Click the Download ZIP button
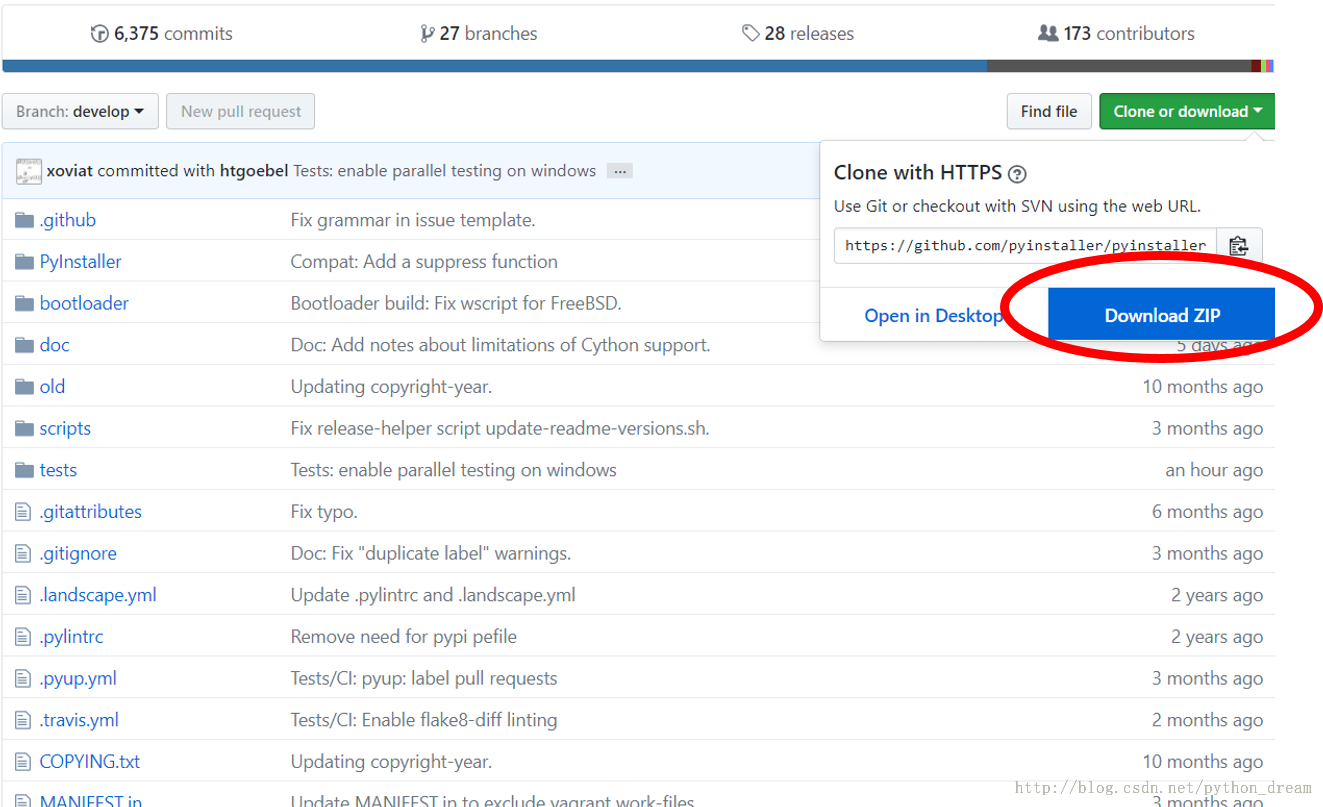The height and width of the screenshot is (807, 1323). [x=1162, y=315]
